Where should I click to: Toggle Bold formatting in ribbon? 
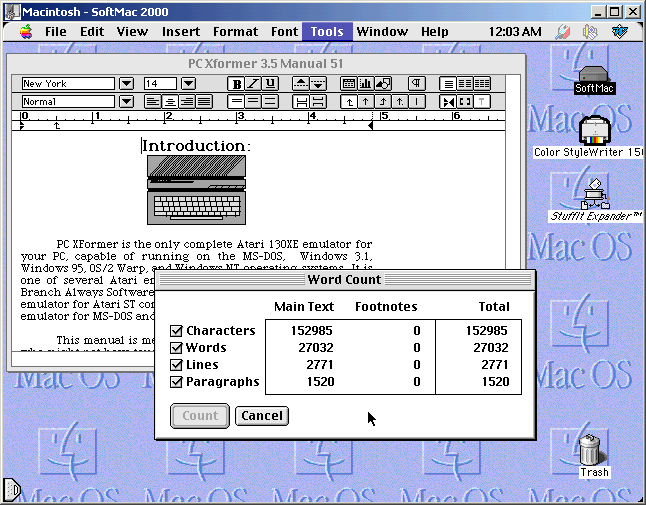[236, 84]
